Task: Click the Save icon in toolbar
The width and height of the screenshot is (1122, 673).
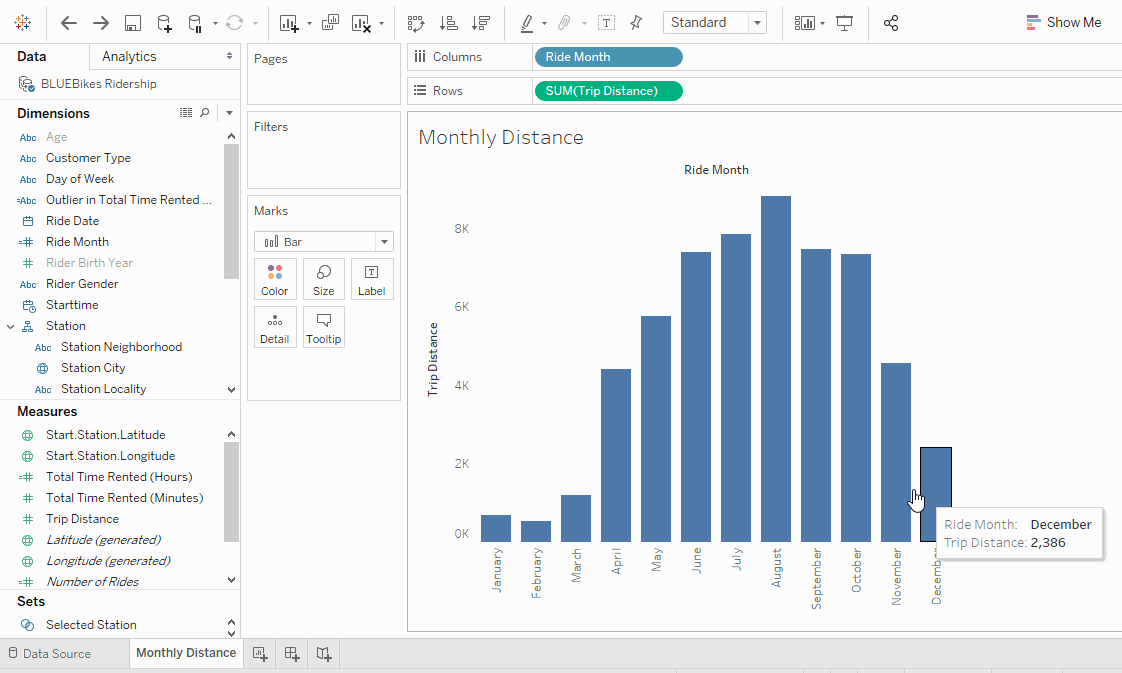Action: pyautogui.click(x=132, y=23)
